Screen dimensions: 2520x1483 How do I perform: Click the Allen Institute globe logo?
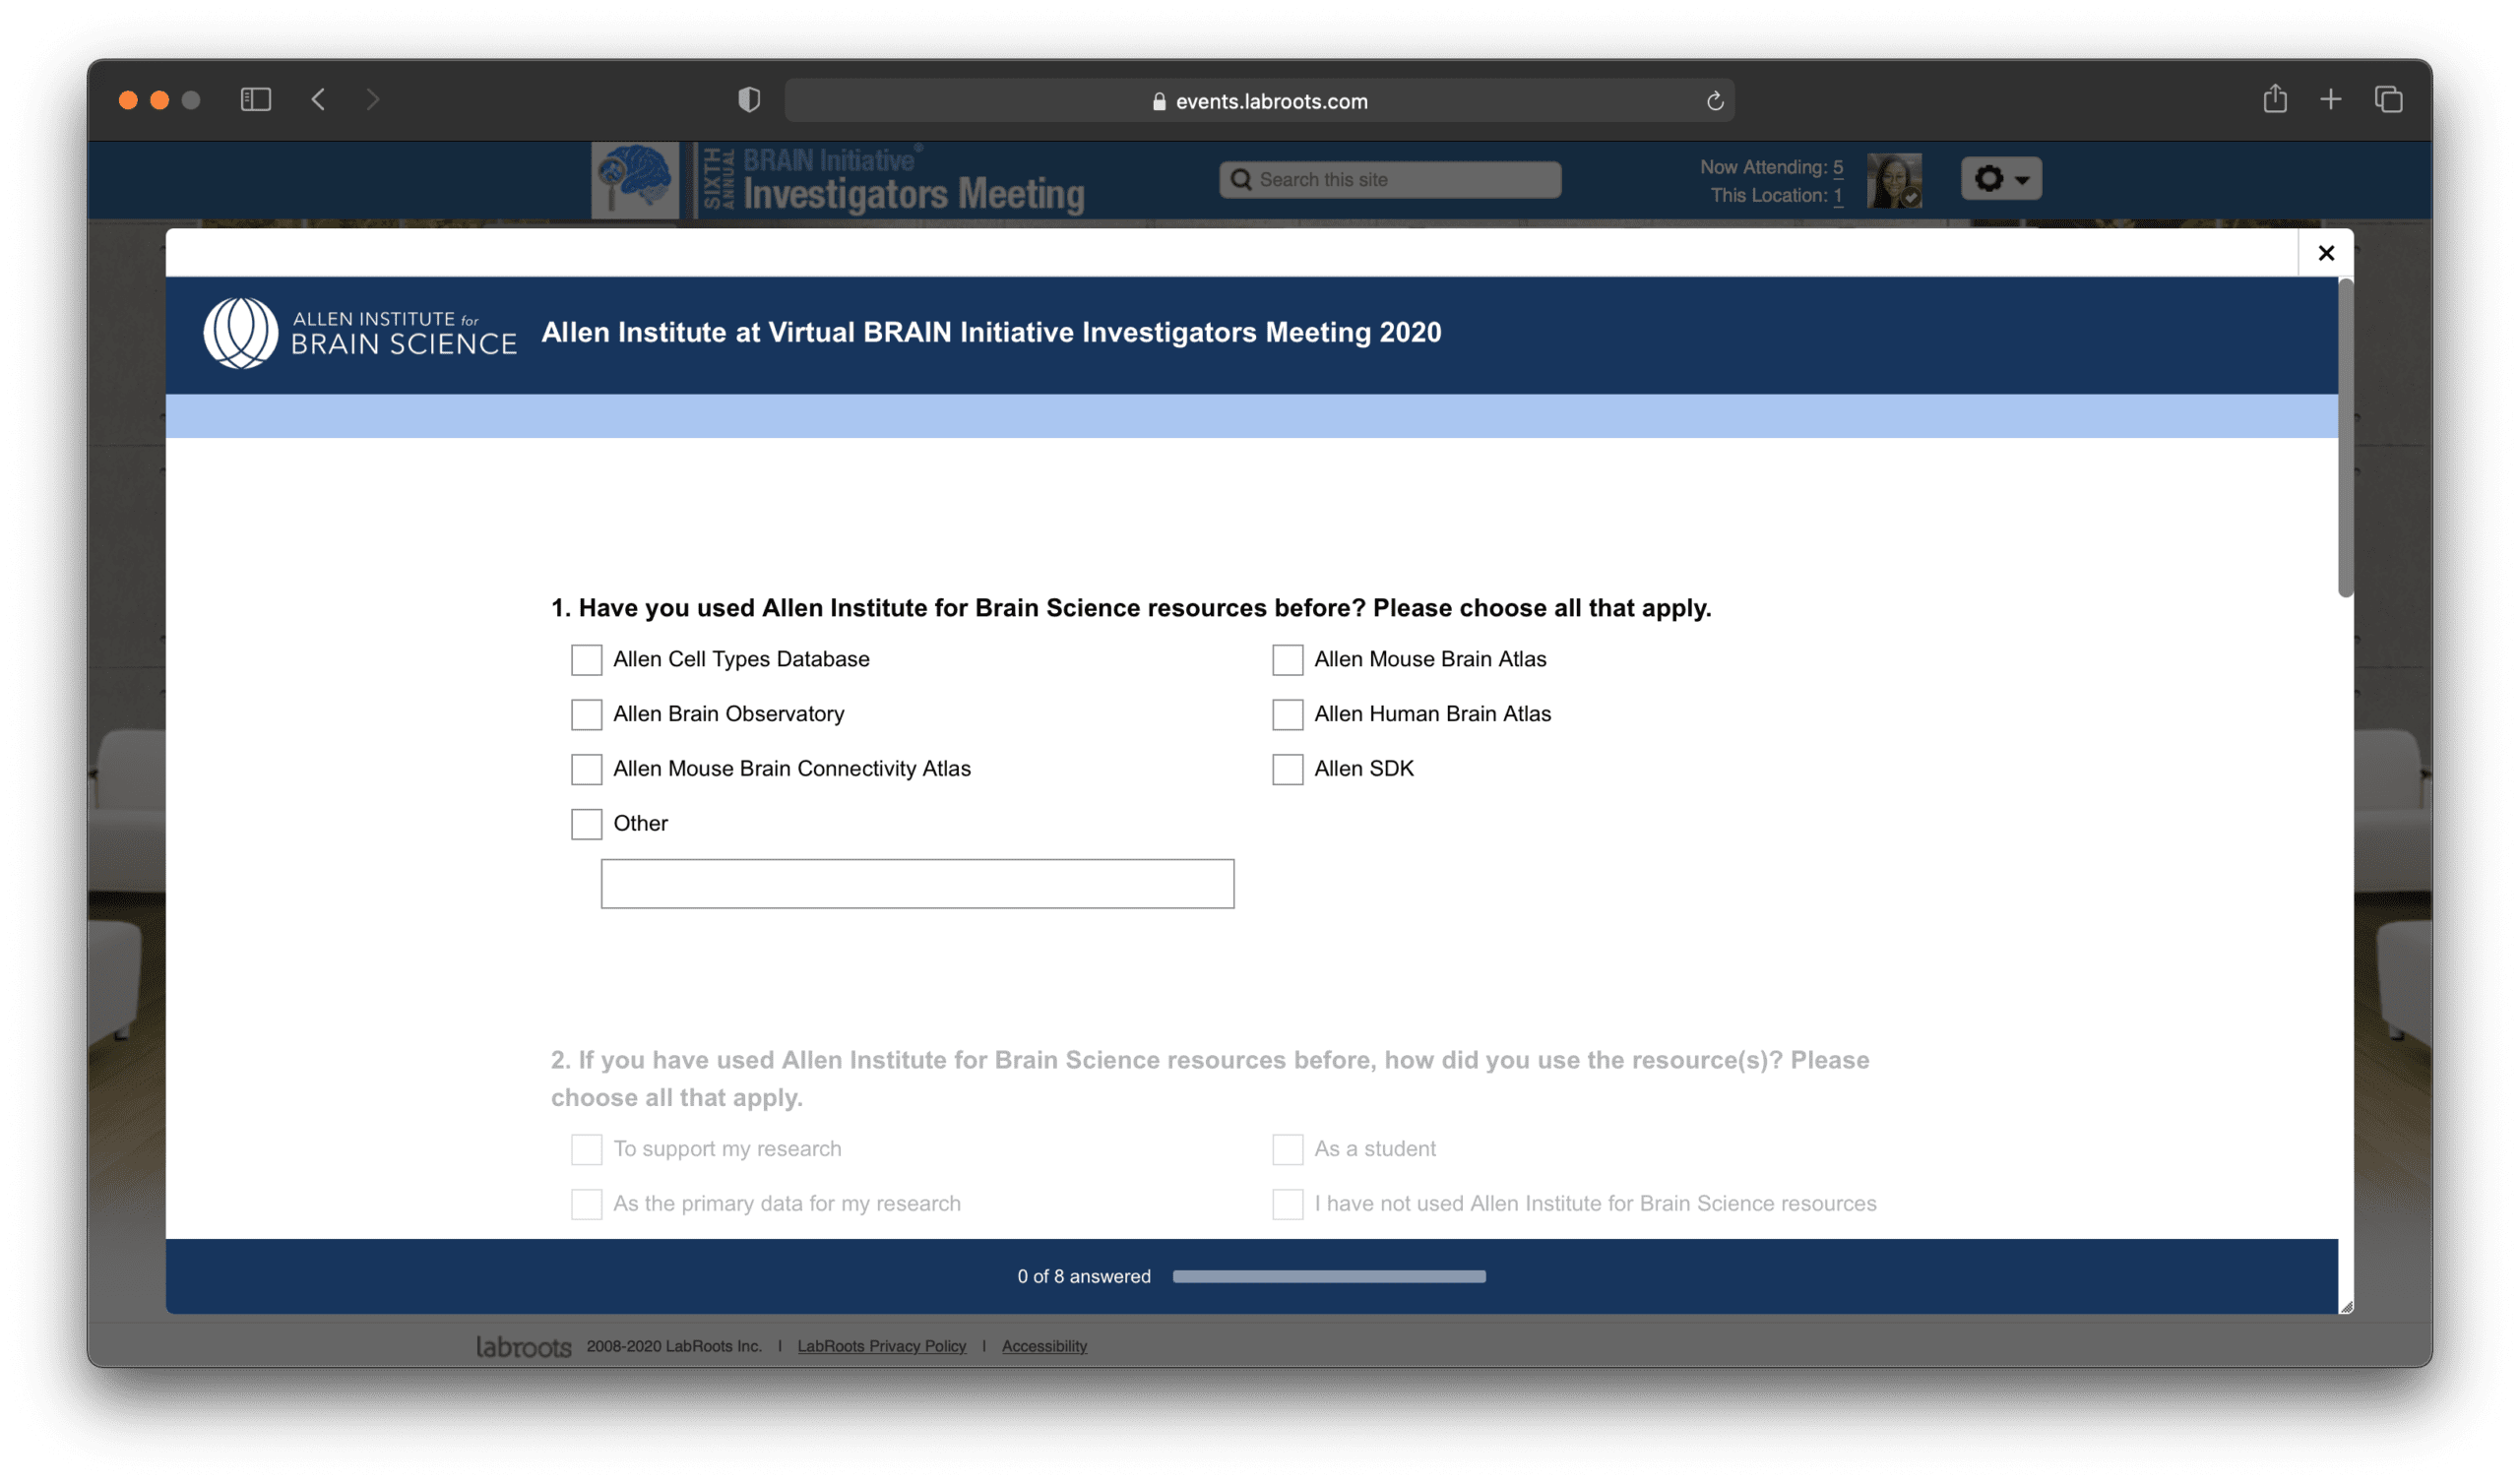click(241, 332)
